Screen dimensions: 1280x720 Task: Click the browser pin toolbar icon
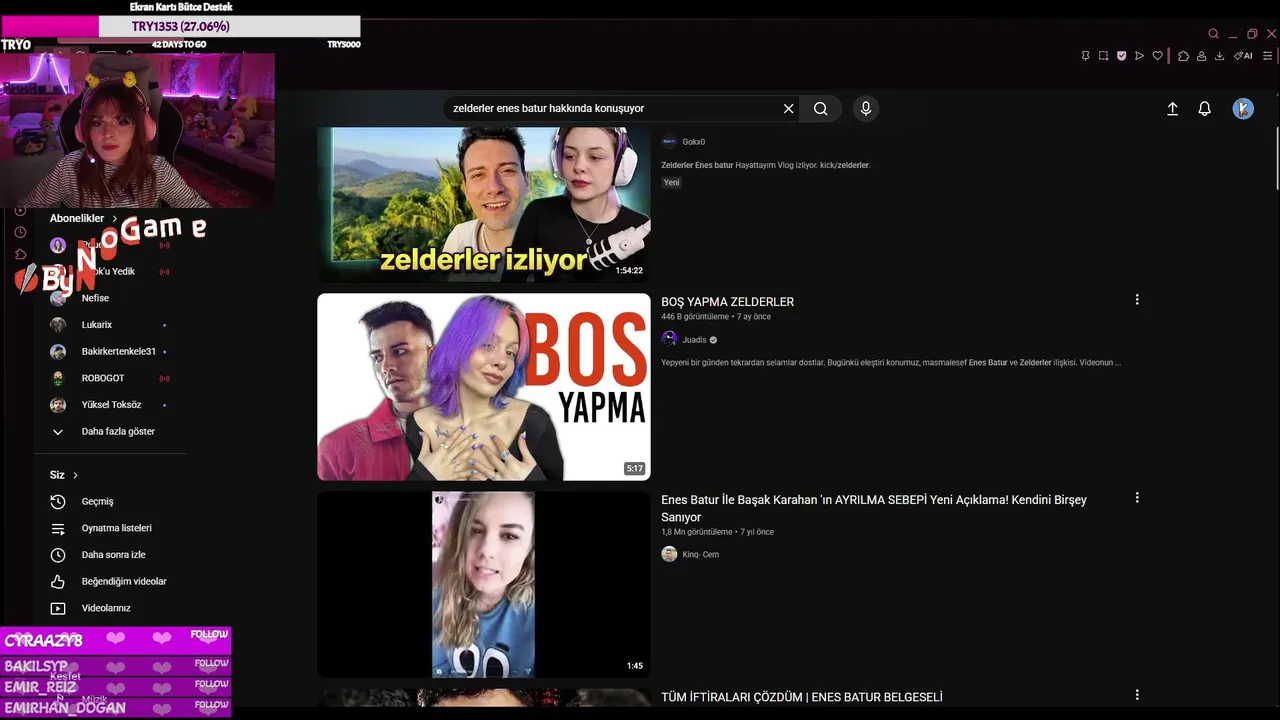click(x=1085, y=56)
